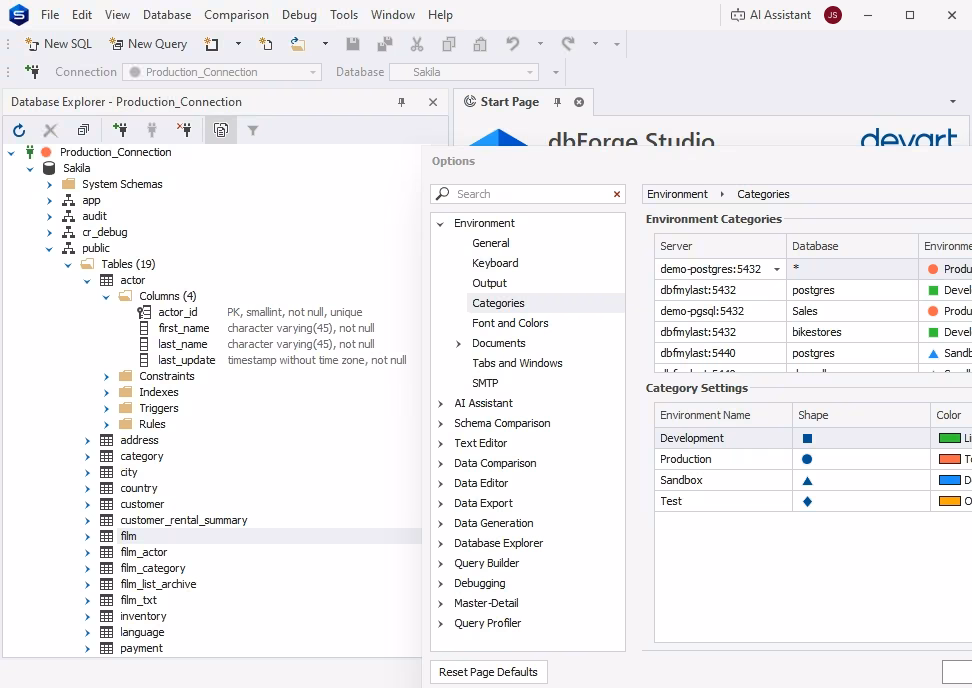
Task: Refresh the Database Explorer tree
Action: 19,130
